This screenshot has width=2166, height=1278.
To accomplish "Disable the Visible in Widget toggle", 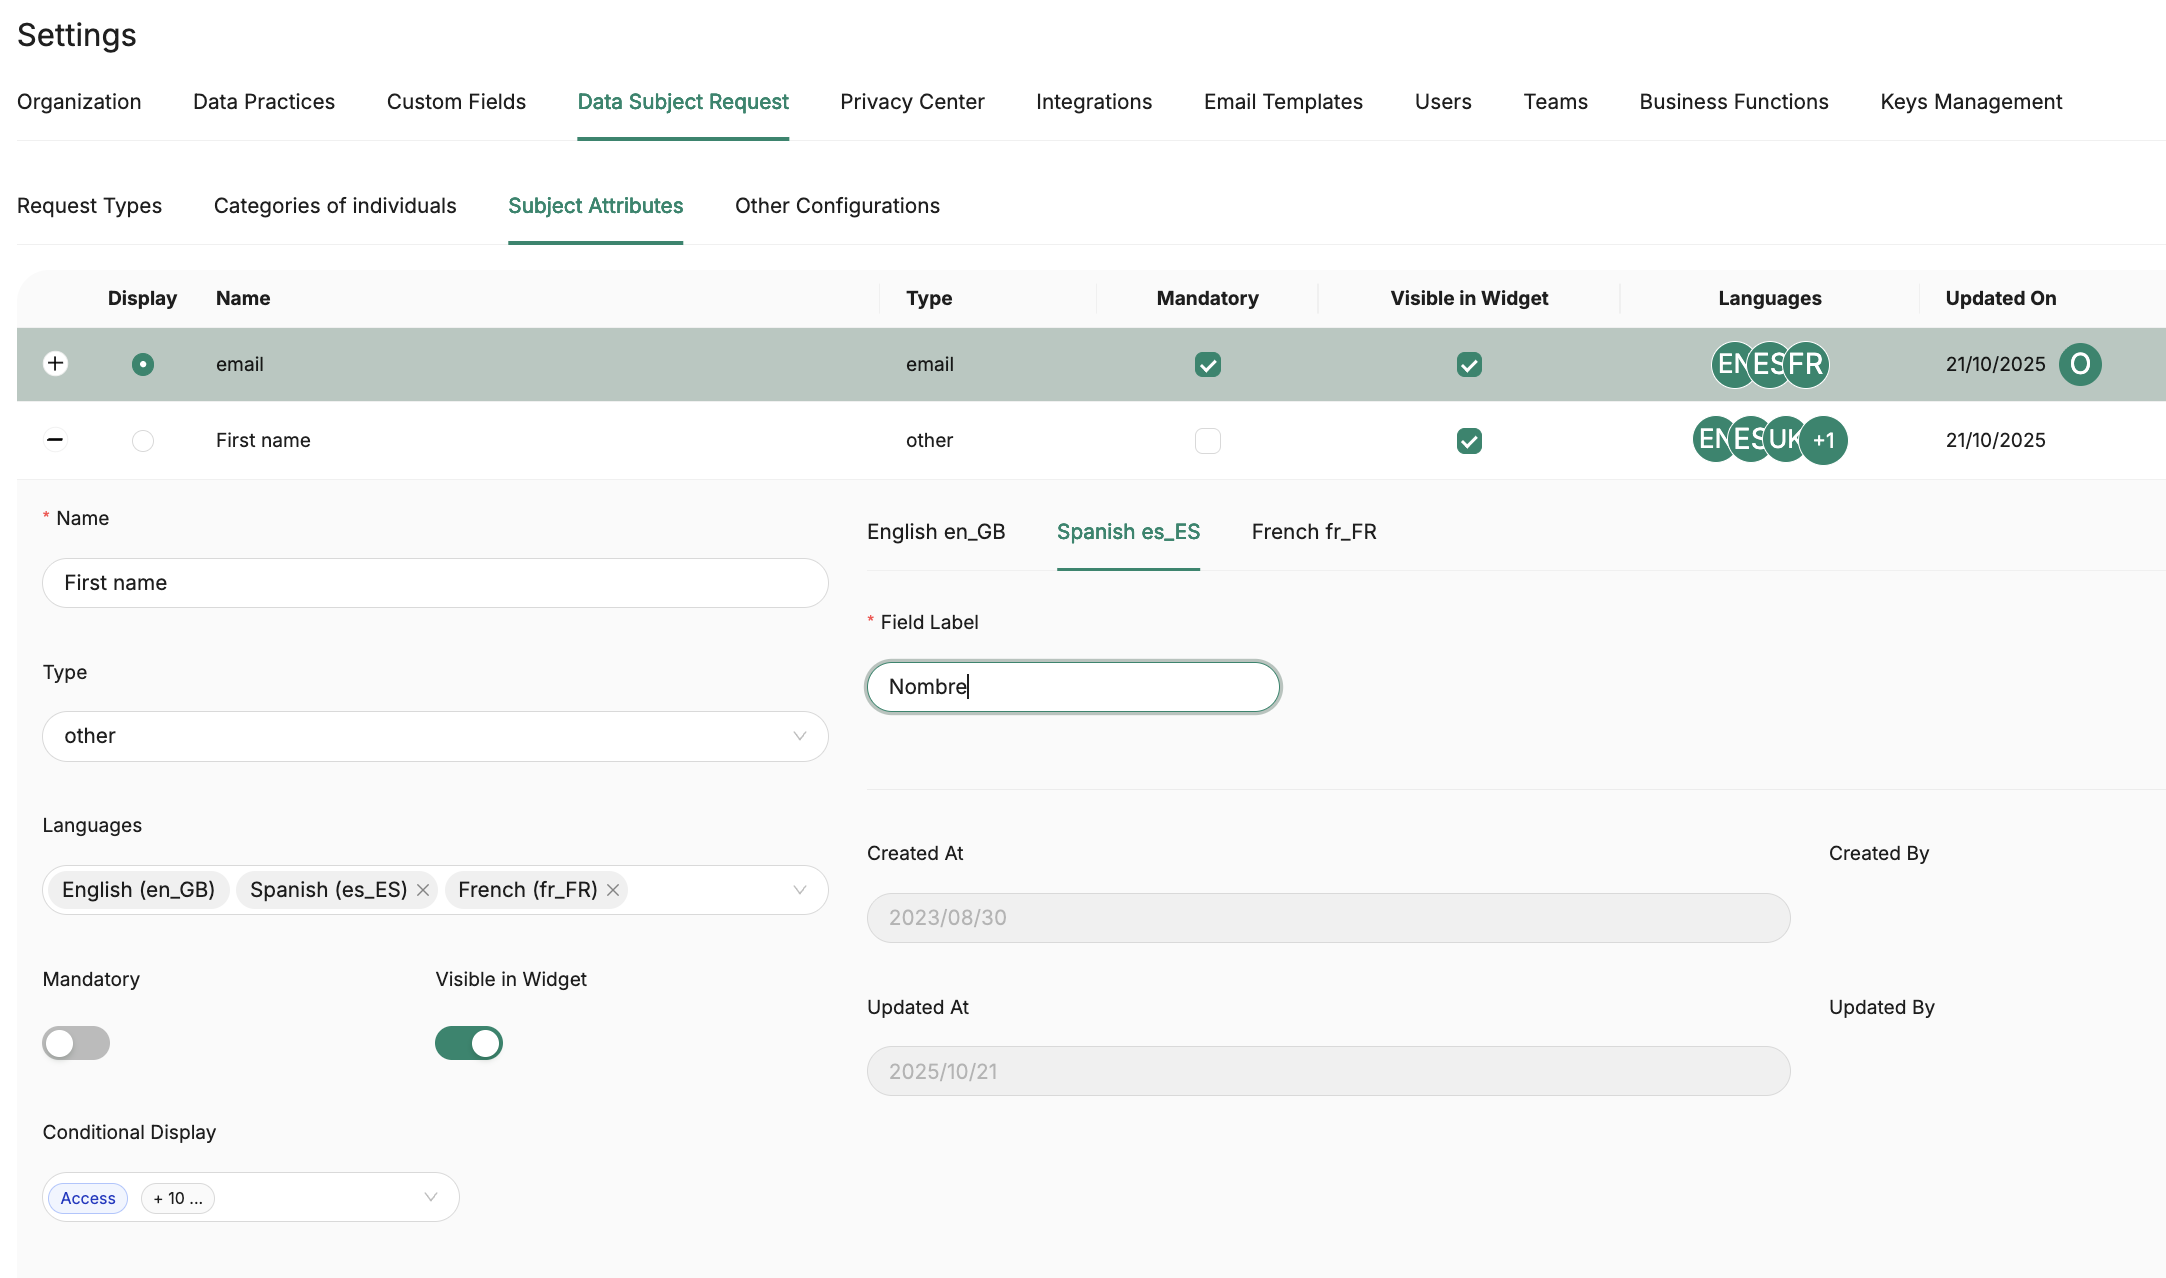I will pos(468,1043).
